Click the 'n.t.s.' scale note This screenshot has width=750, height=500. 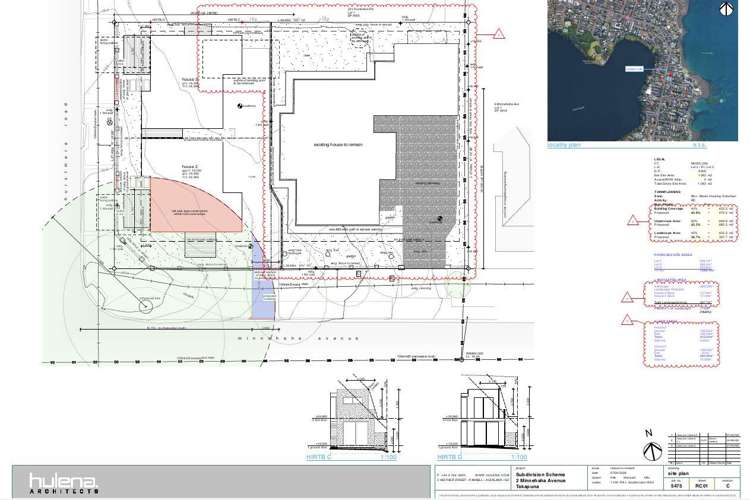(x=699, y=145)
